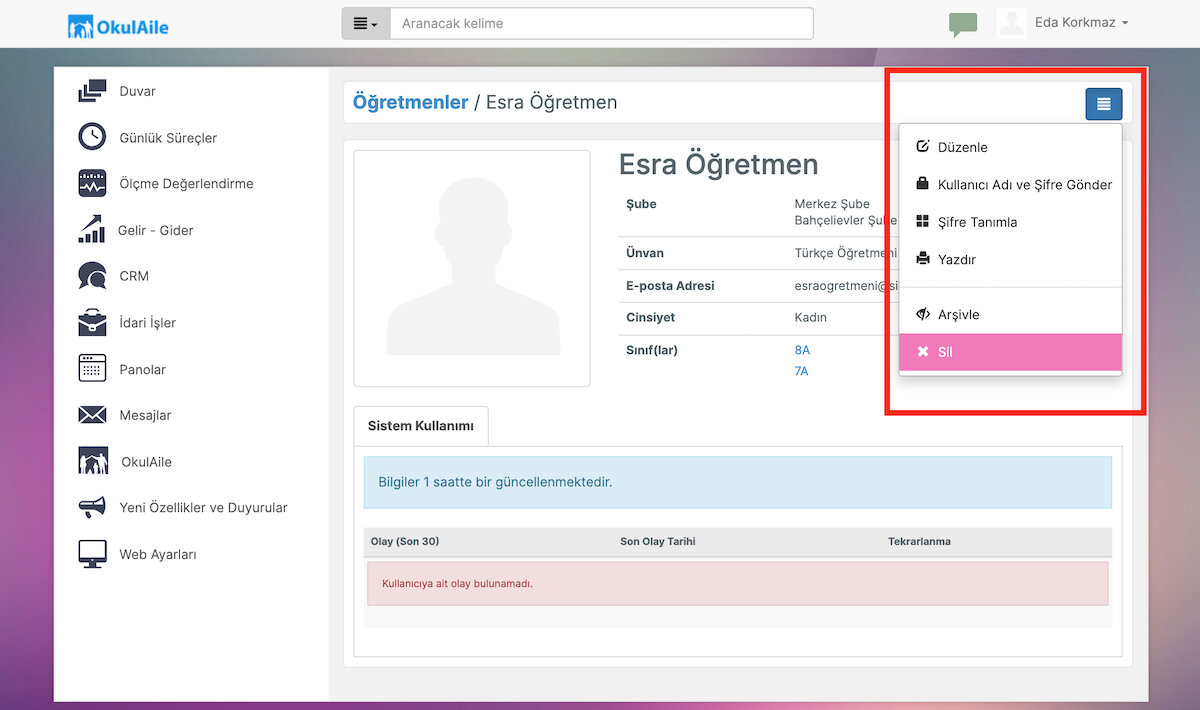Image resolution: width=1200 pixels, height=710 pixels.
Task: Select Kullanıcı Adı ve Şifre Gönder
Action: coord(1010,184)
